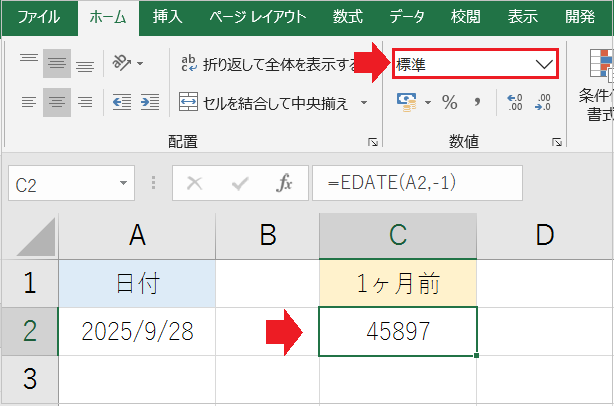Image resolution: width=616 pixels, height=406 pixels.
Task: Expand the Name Box dropdown arrow
Action: pyautogui.click(x=123, y=183)
